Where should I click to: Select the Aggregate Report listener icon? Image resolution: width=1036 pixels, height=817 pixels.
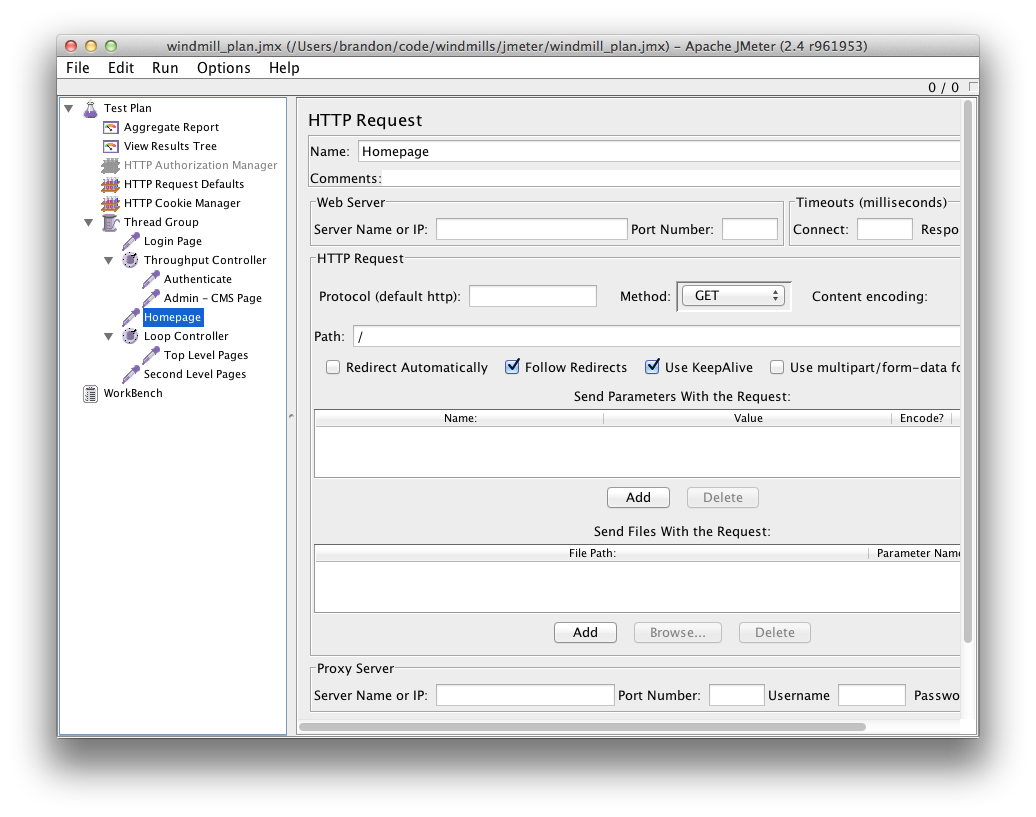click(111, 127)
